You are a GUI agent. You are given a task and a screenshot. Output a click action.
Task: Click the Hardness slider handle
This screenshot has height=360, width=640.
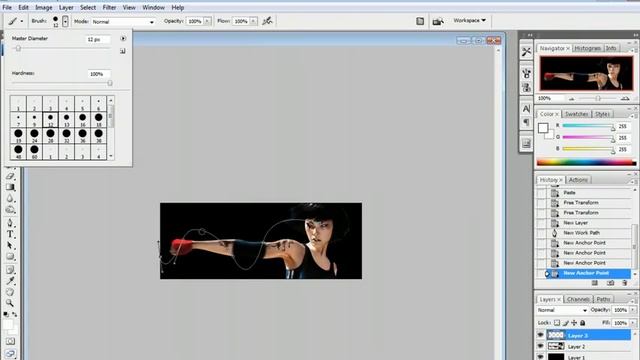[x=110, y=83]
